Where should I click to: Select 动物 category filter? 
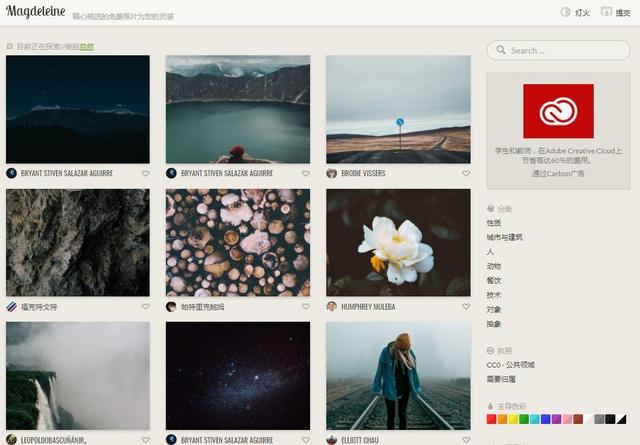pyautogui.click(x=494, y=267)
